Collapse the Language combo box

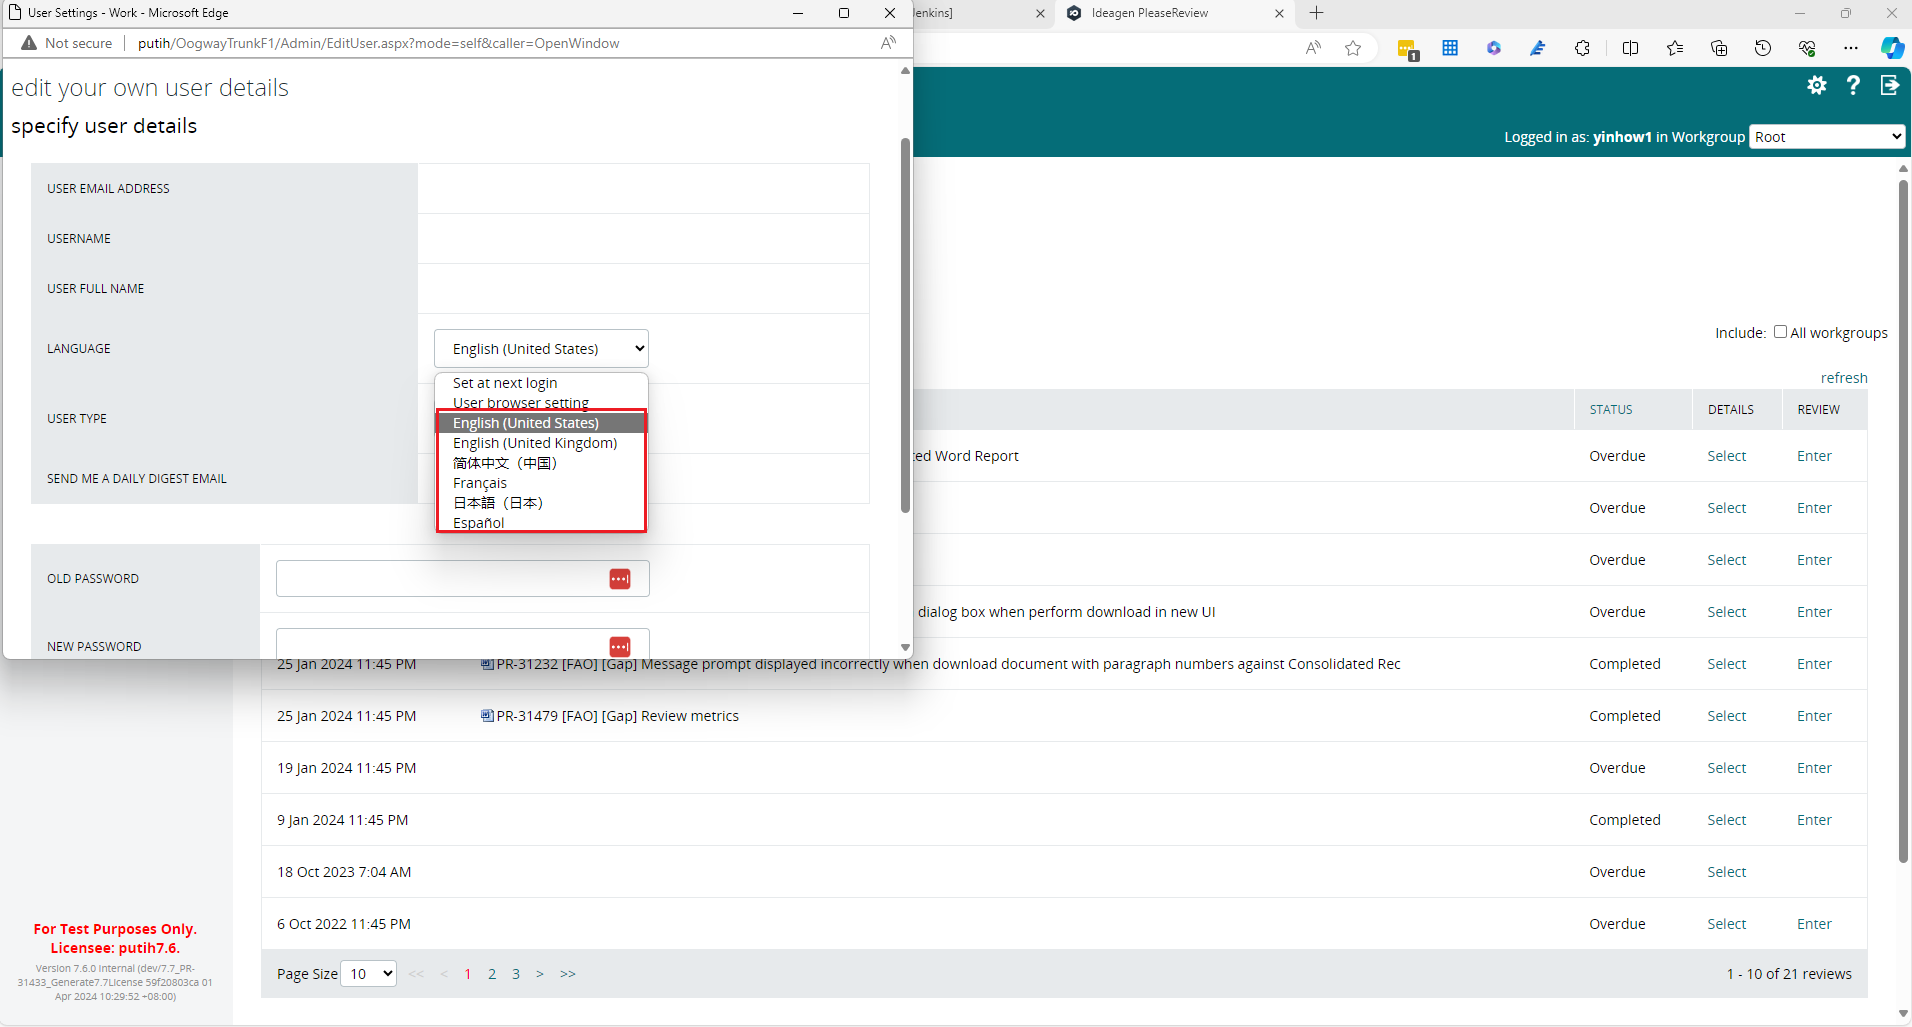click(541, 349)
